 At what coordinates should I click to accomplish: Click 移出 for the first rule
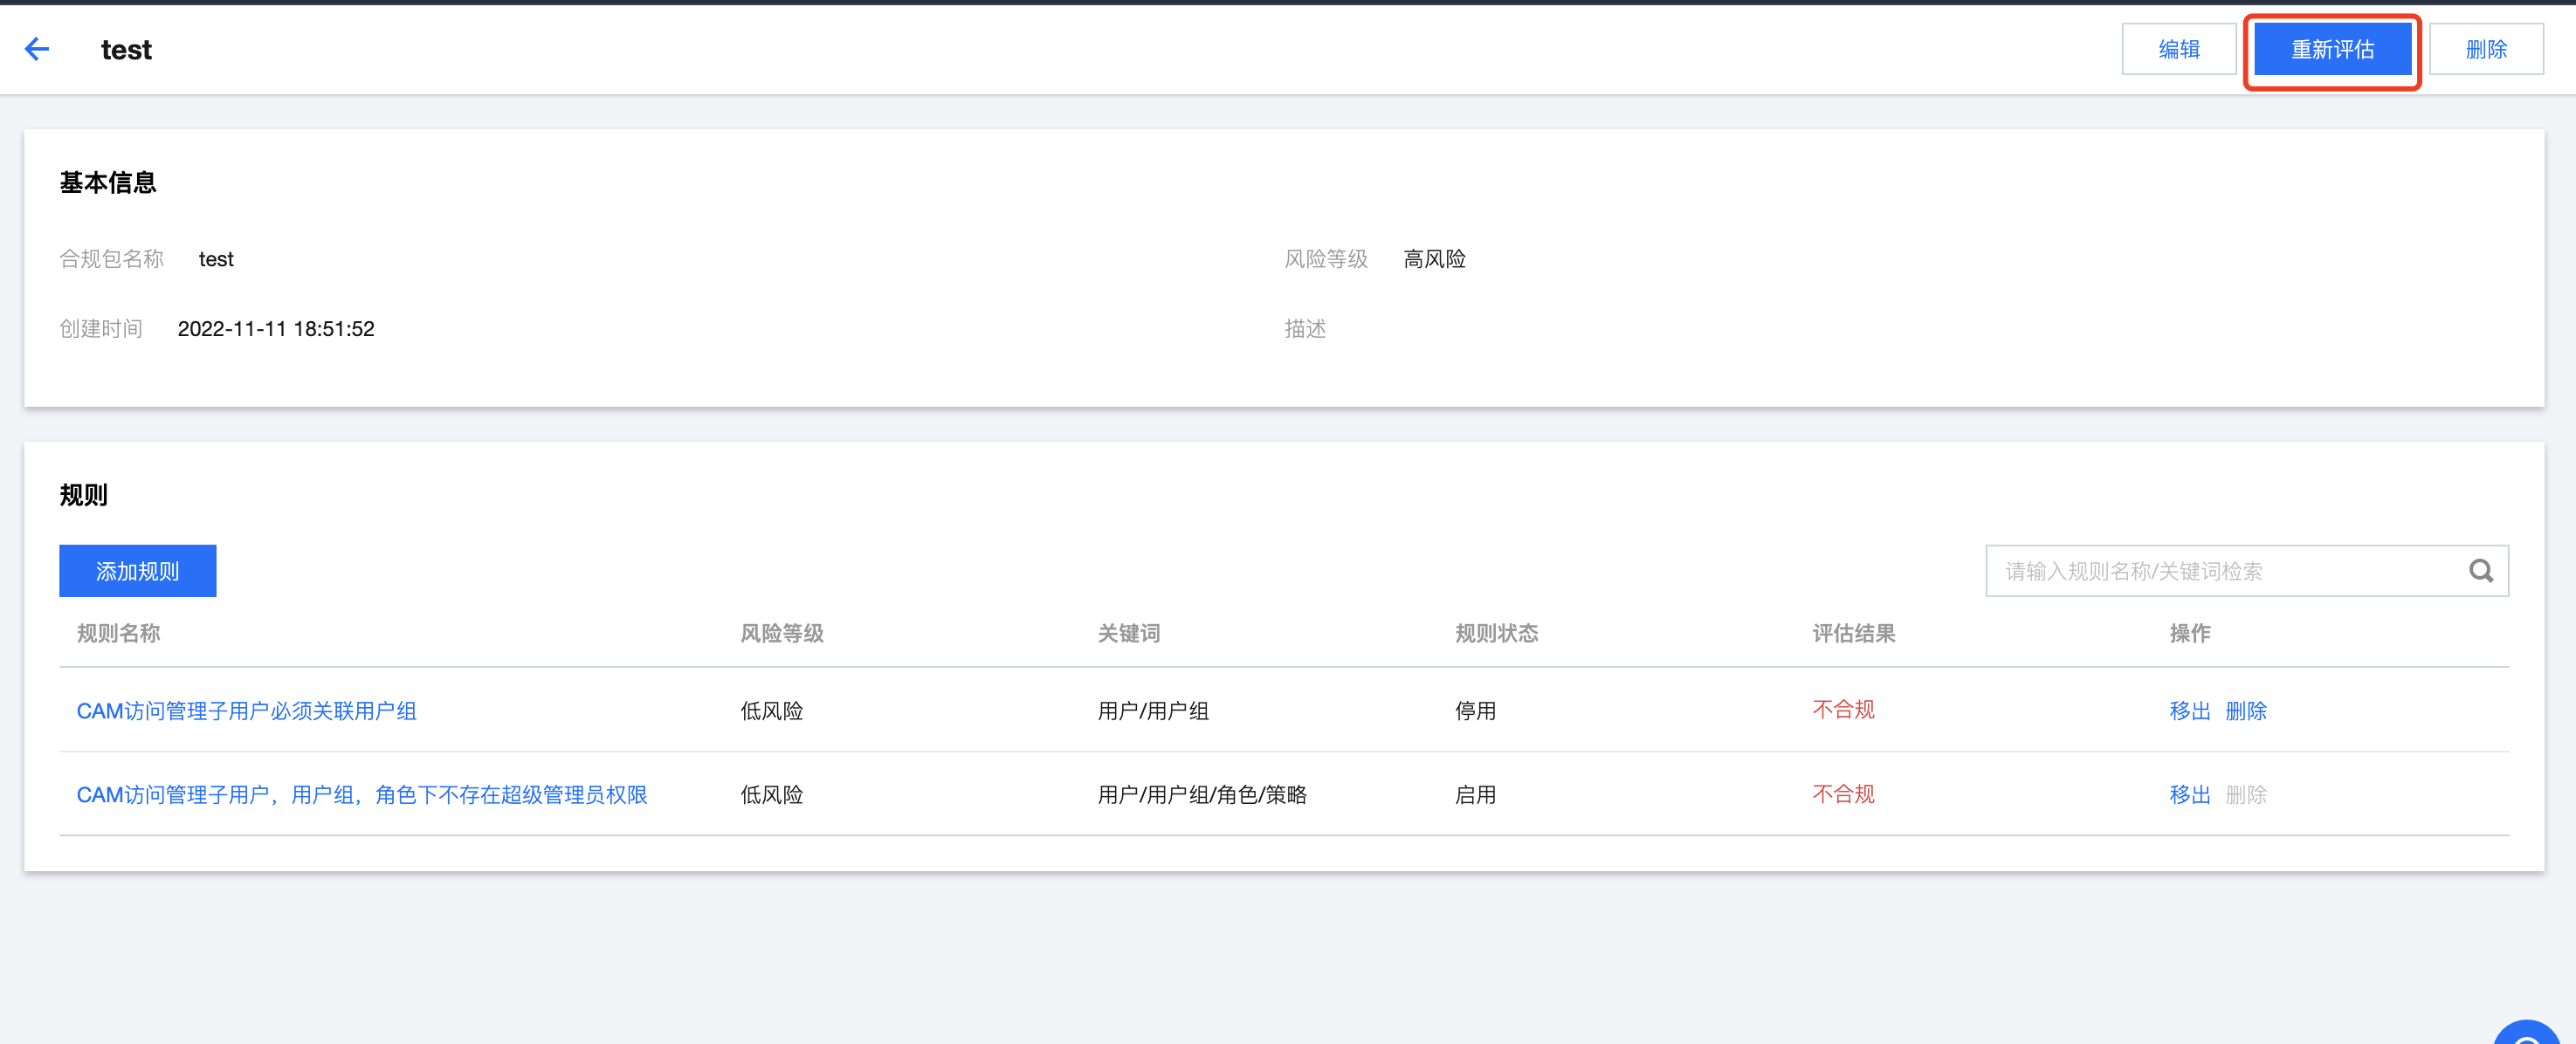[2189, 711]
